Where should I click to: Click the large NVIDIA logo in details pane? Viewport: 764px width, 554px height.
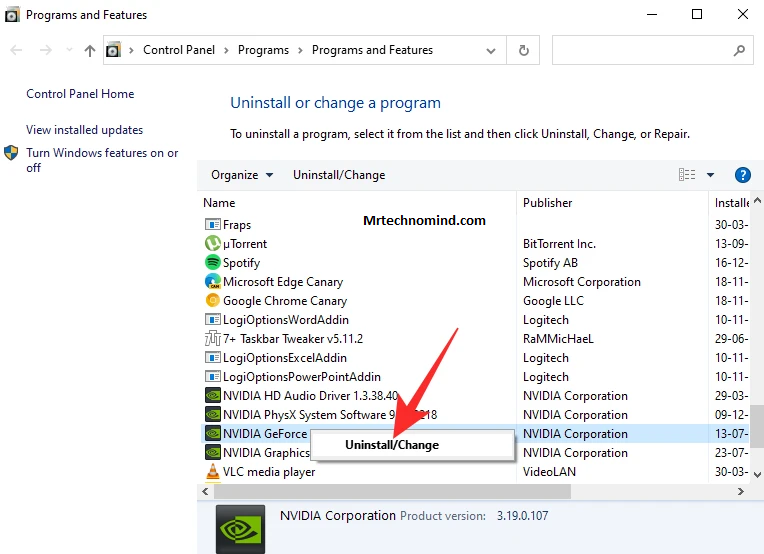click(240, 529)
